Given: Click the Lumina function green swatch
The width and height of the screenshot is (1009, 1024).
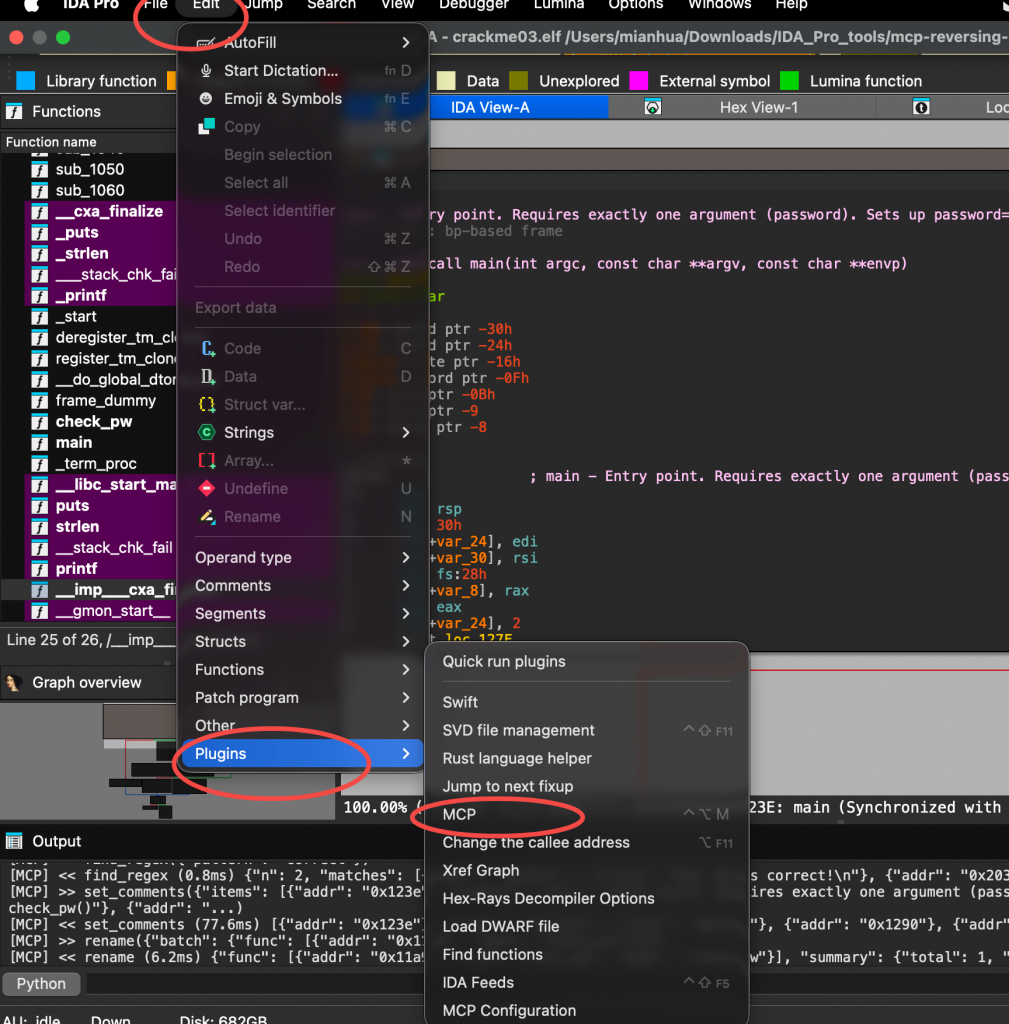Looking at the screenshot, I should pos(790,81).
